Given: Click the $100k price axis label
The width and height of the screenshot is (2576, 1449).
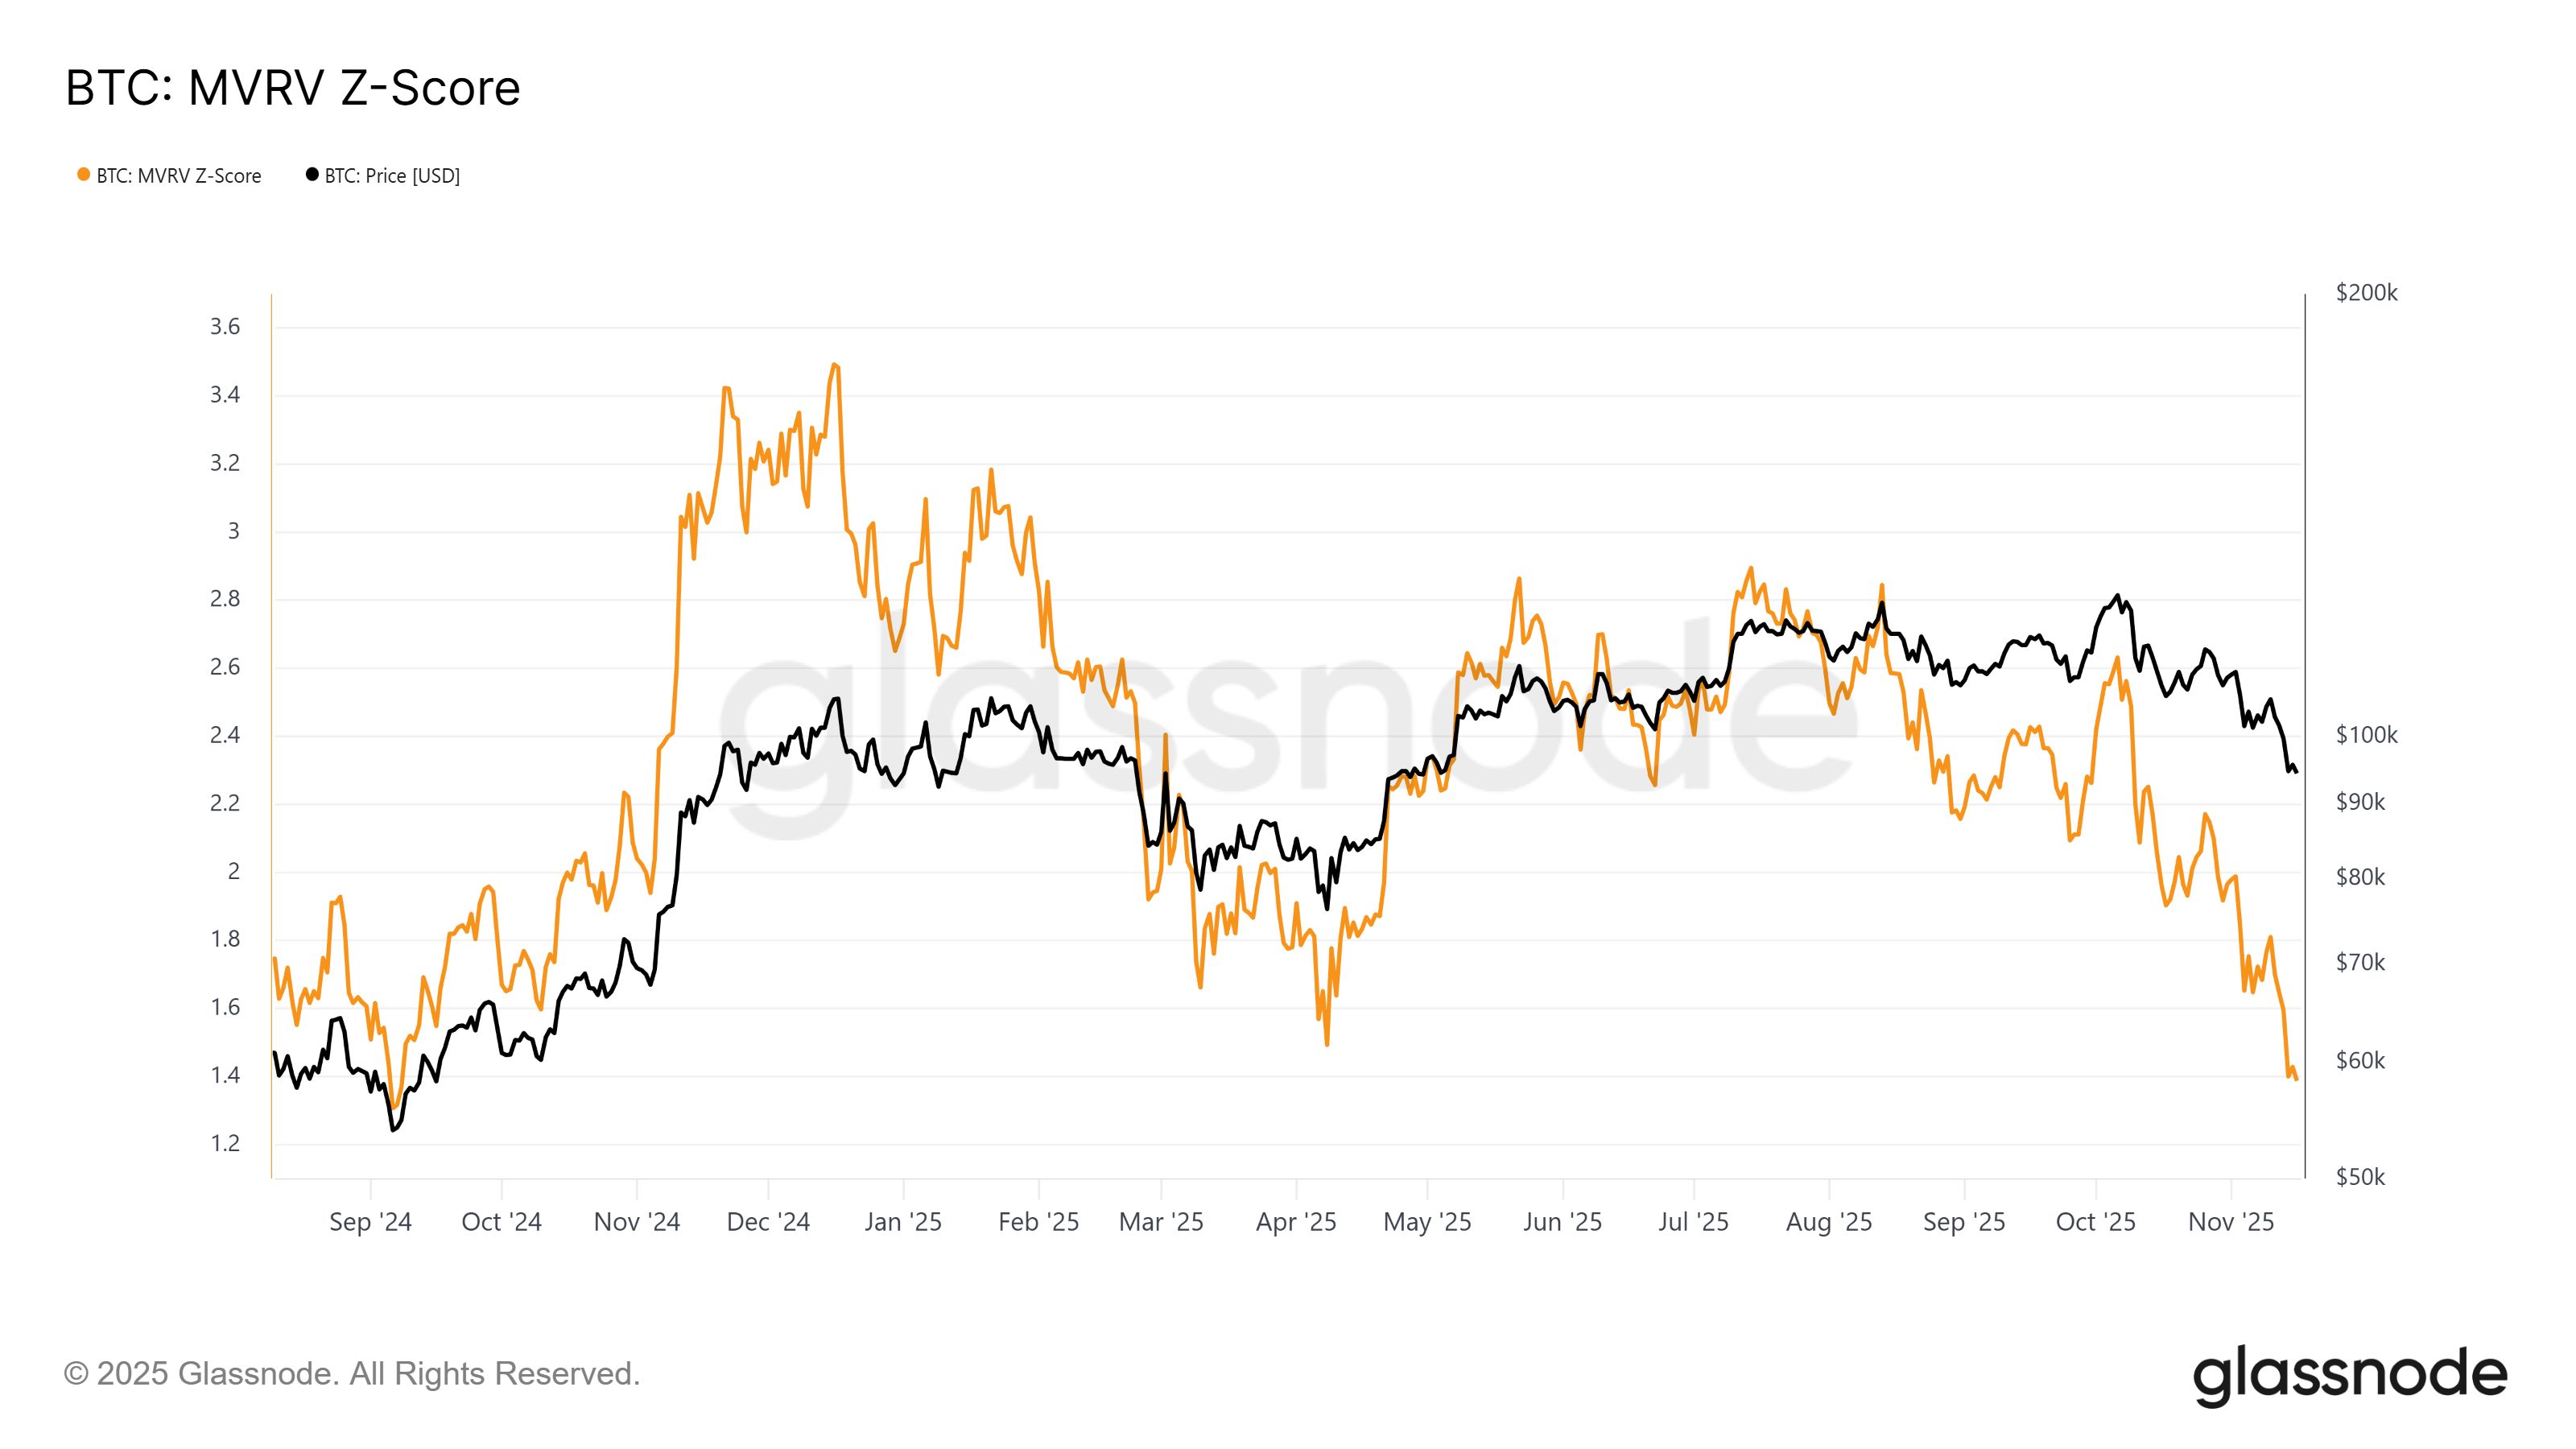Looking at the screenshot, I should [x=2366, y=735].
